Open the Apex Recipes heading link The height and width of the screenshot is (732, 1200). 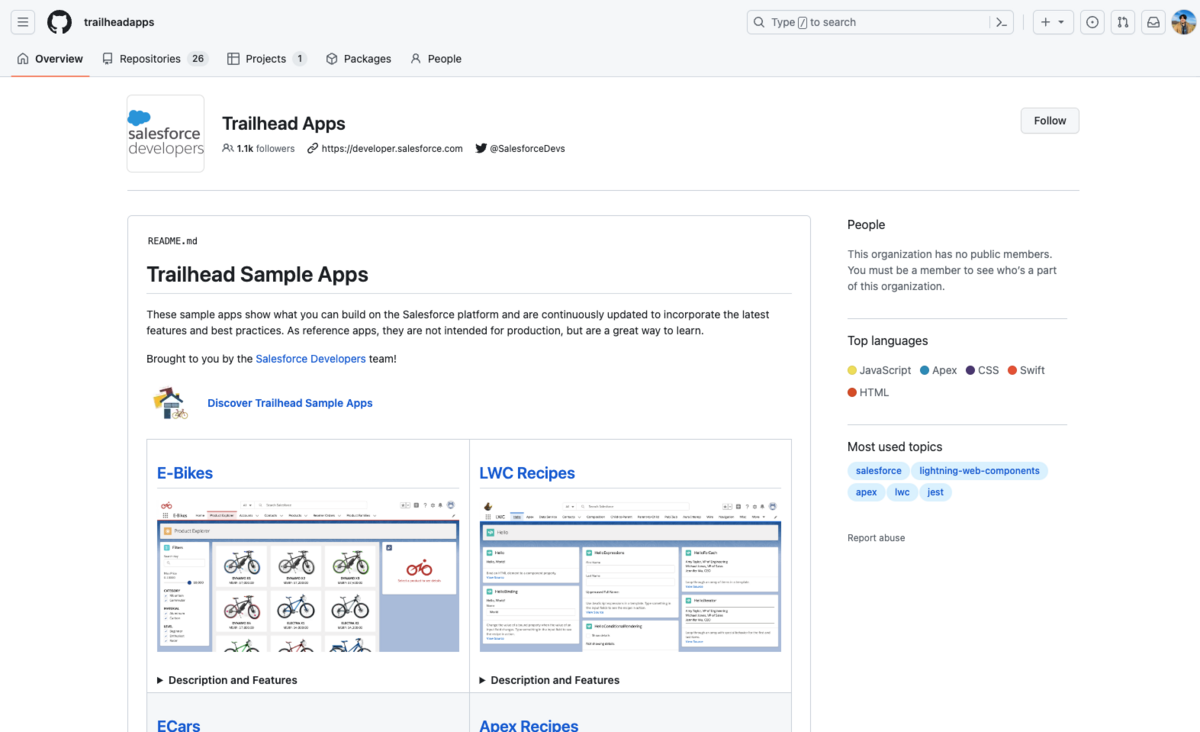529,725
